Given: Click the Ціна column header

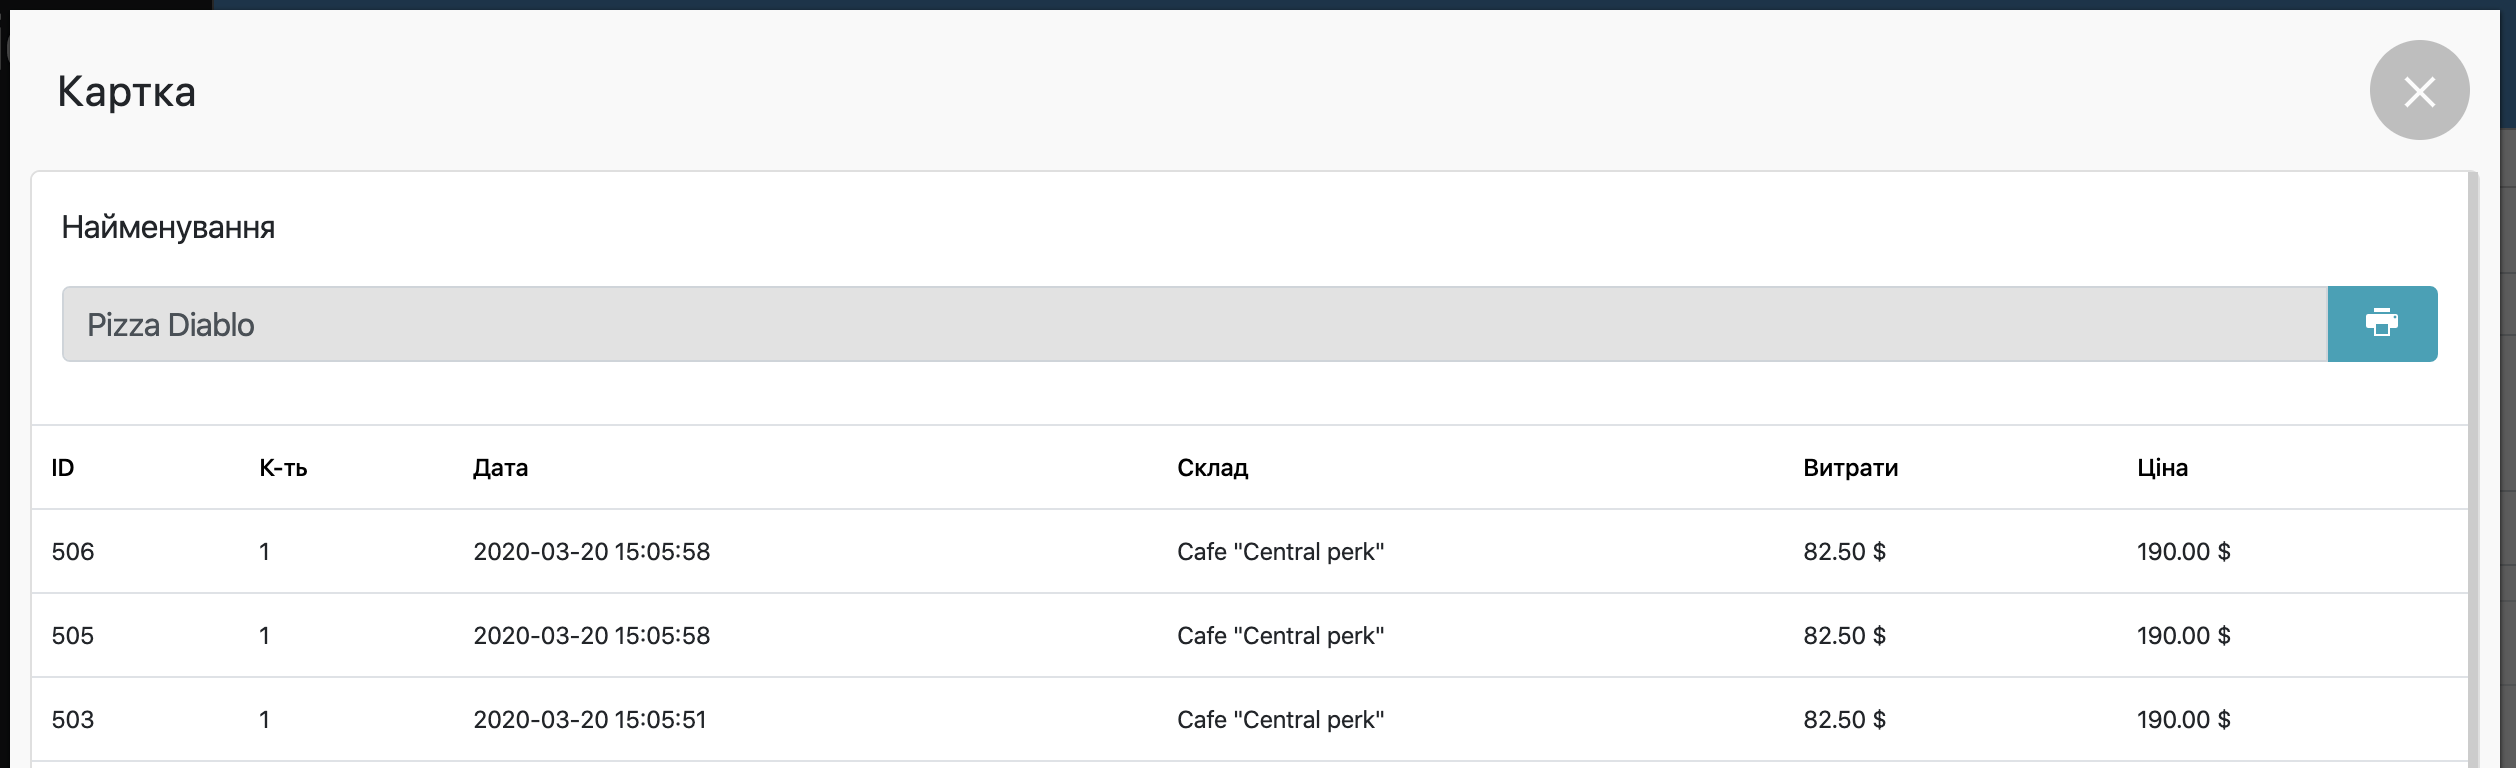Looking at the screenshot, I should (2162, 468).
